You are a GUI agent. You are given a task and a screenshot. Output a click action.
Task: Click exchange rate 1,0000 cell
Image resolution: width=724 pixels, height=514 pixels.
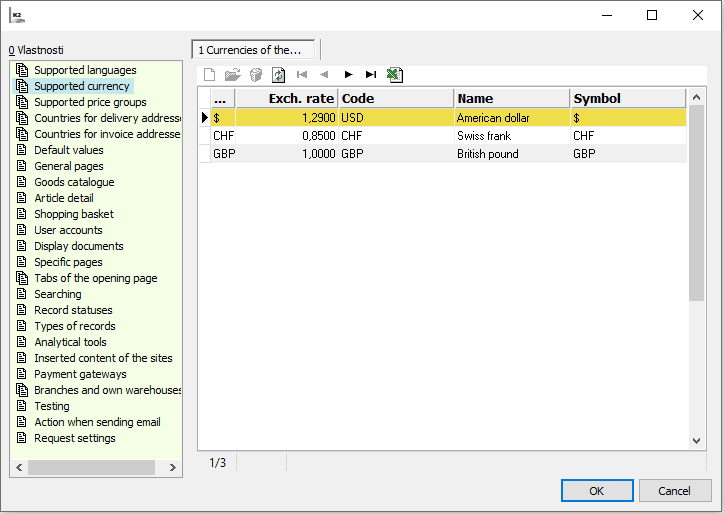click(x=287, y=154)
